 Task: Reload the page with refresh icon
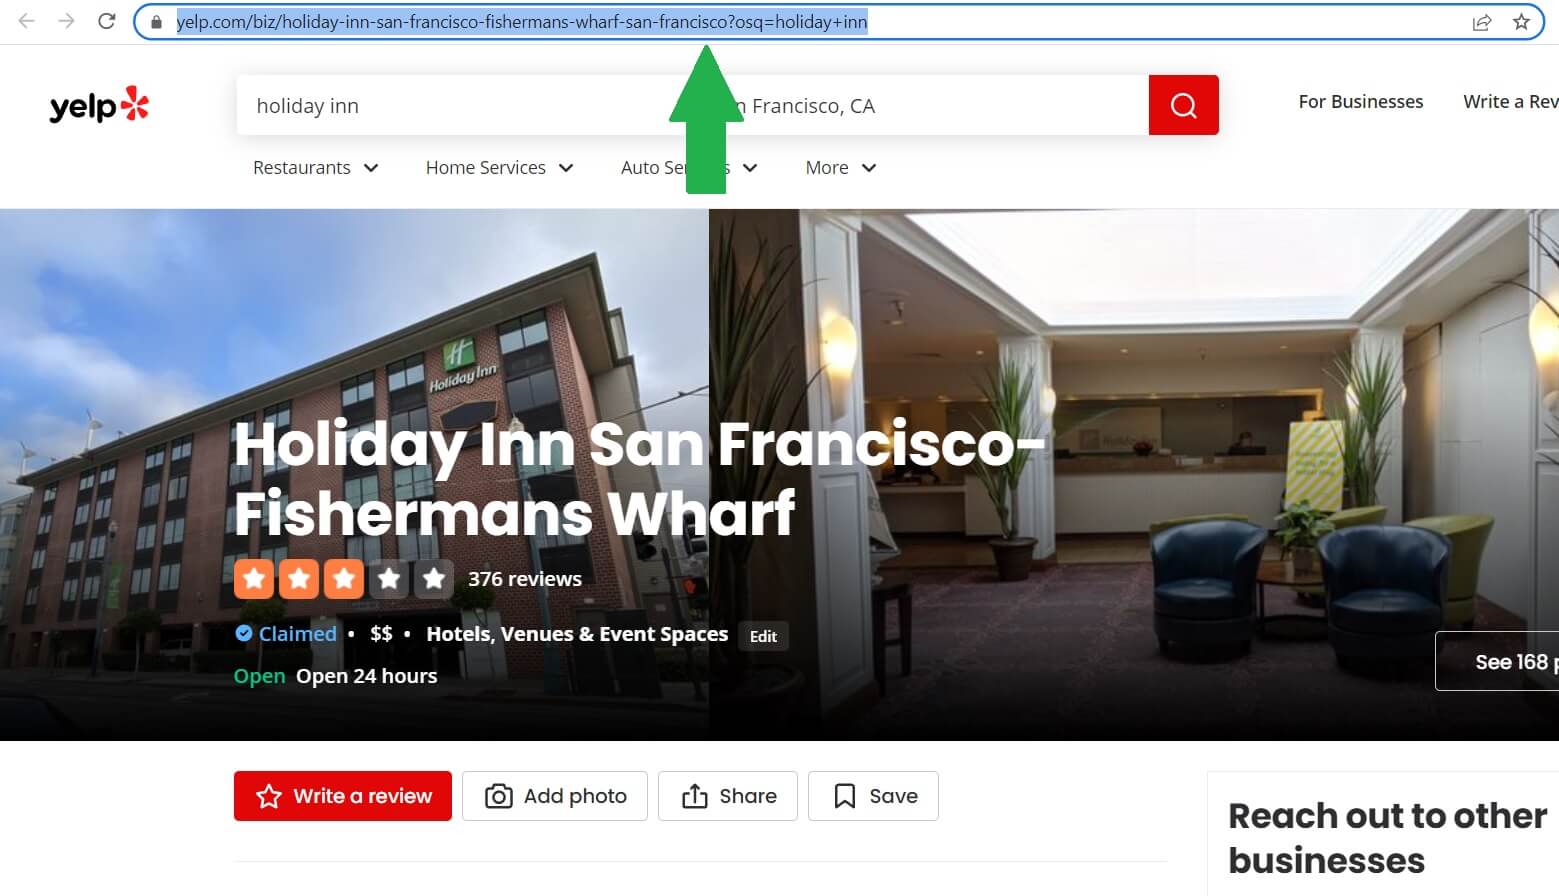106,21
